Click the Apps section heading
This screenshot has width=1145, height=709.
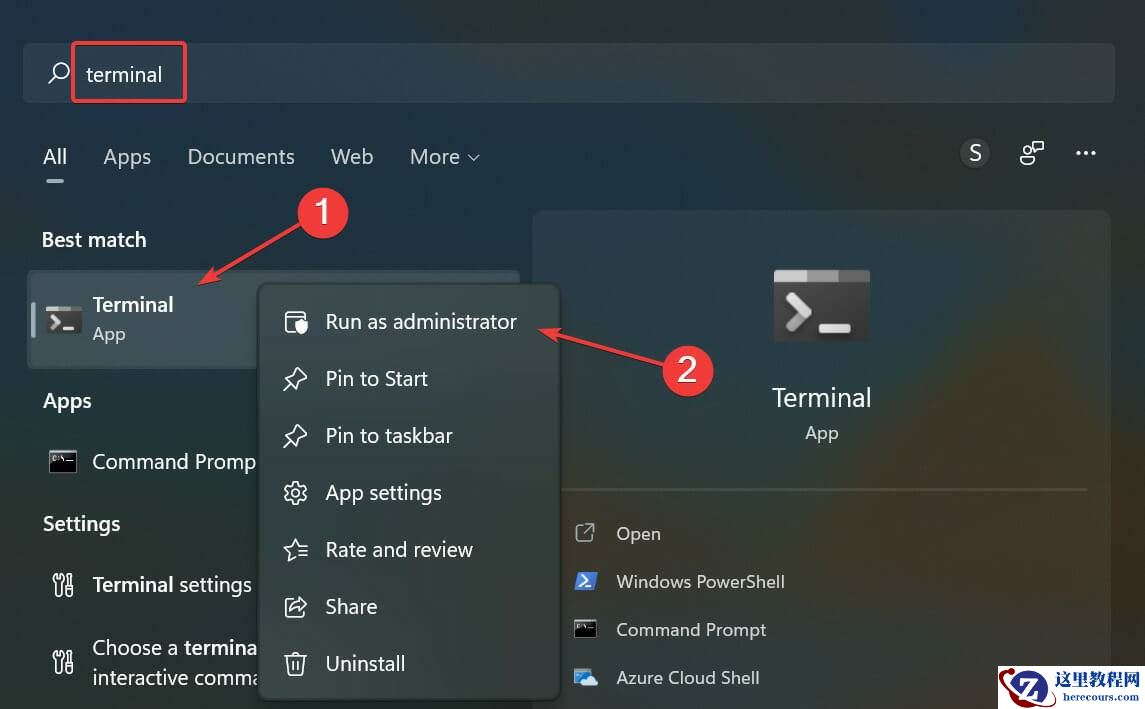pyautogui.click(x=67, y=401)
